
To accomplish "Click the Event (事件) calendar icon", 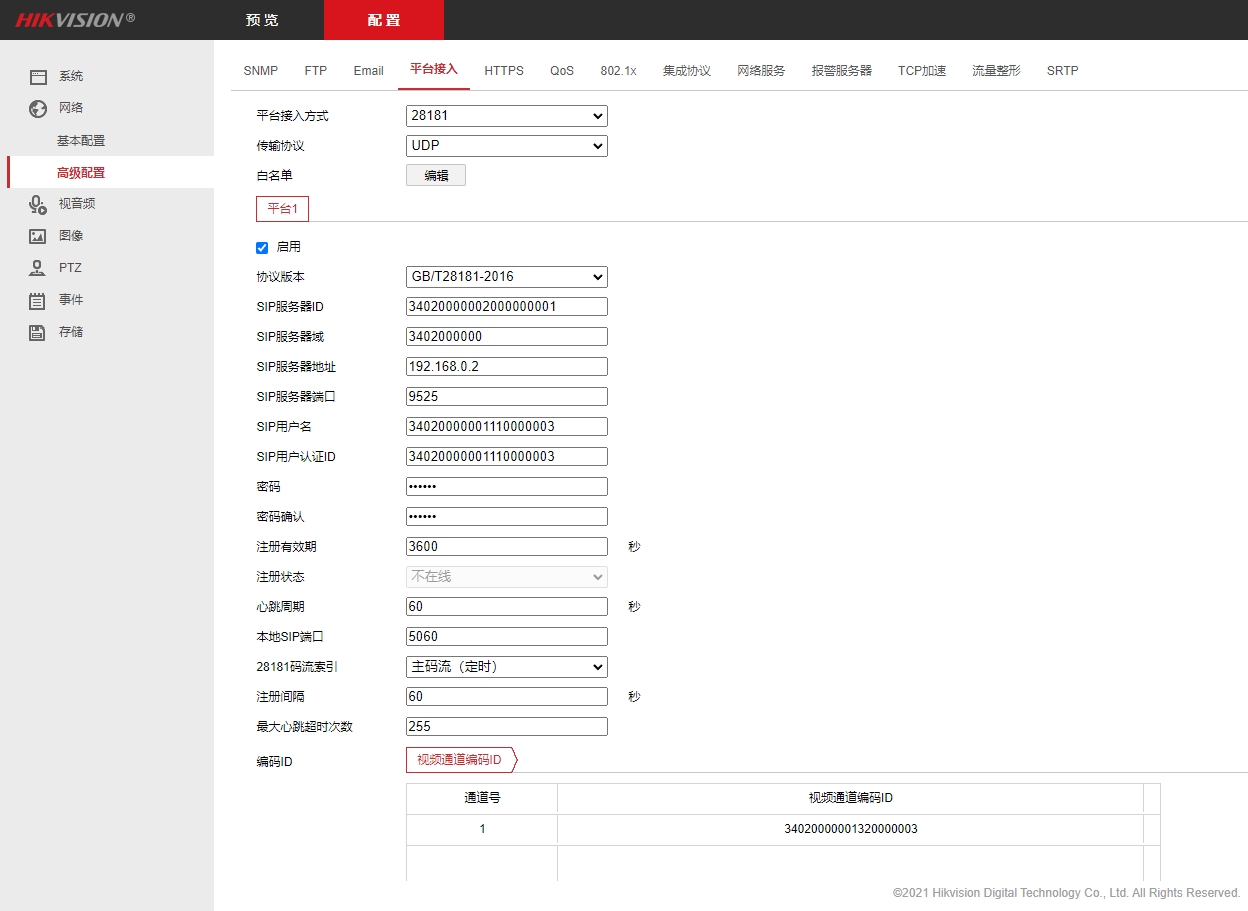I will (x=38, y=301).
